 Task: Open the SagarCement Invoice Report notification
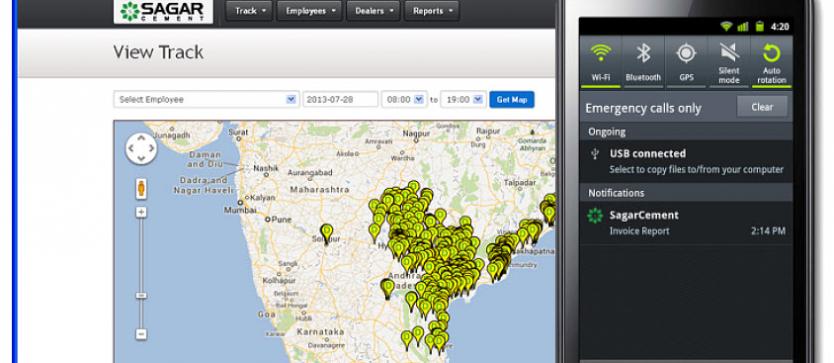tap(686, 222)
